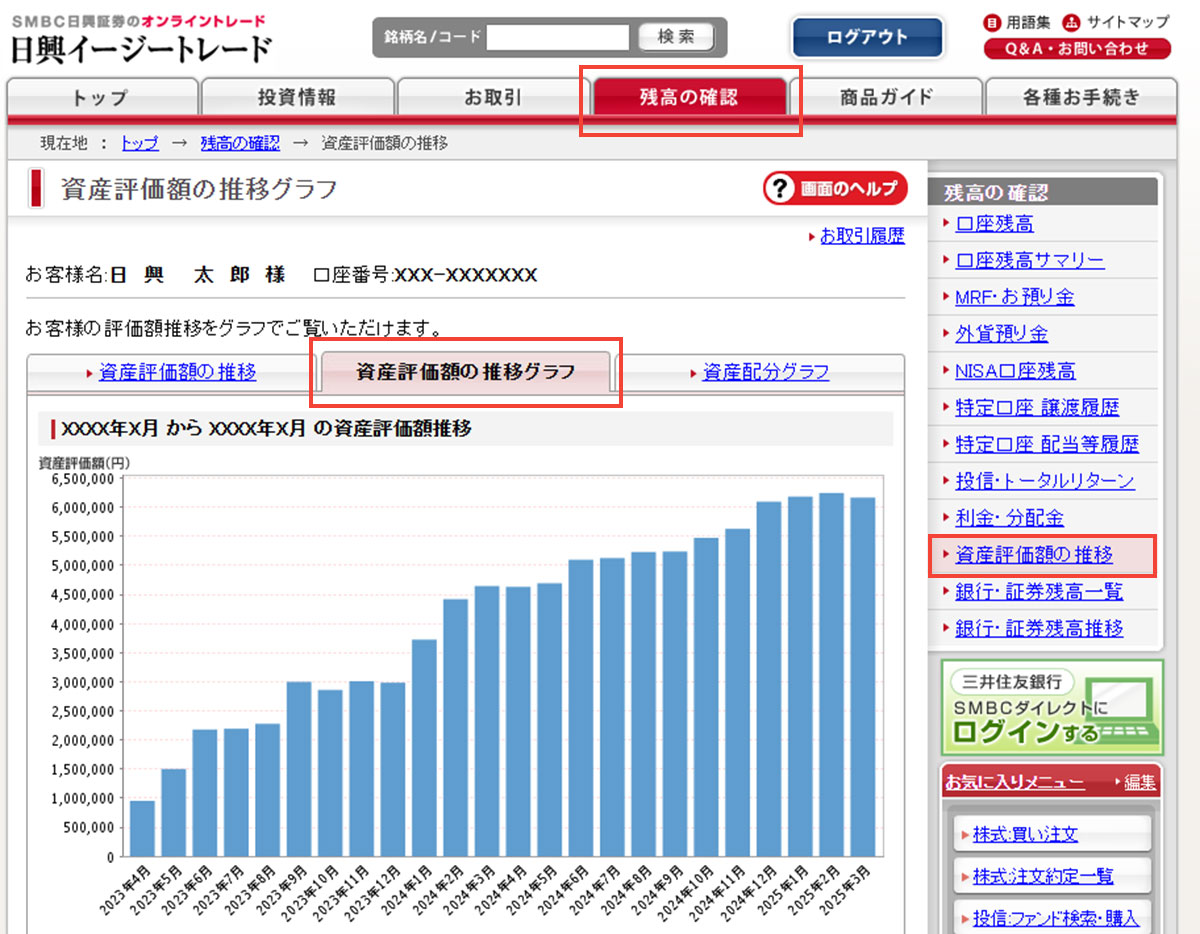
Task: Click 編集 in the お気に入りメニュー header
Action: (1139, 782)
